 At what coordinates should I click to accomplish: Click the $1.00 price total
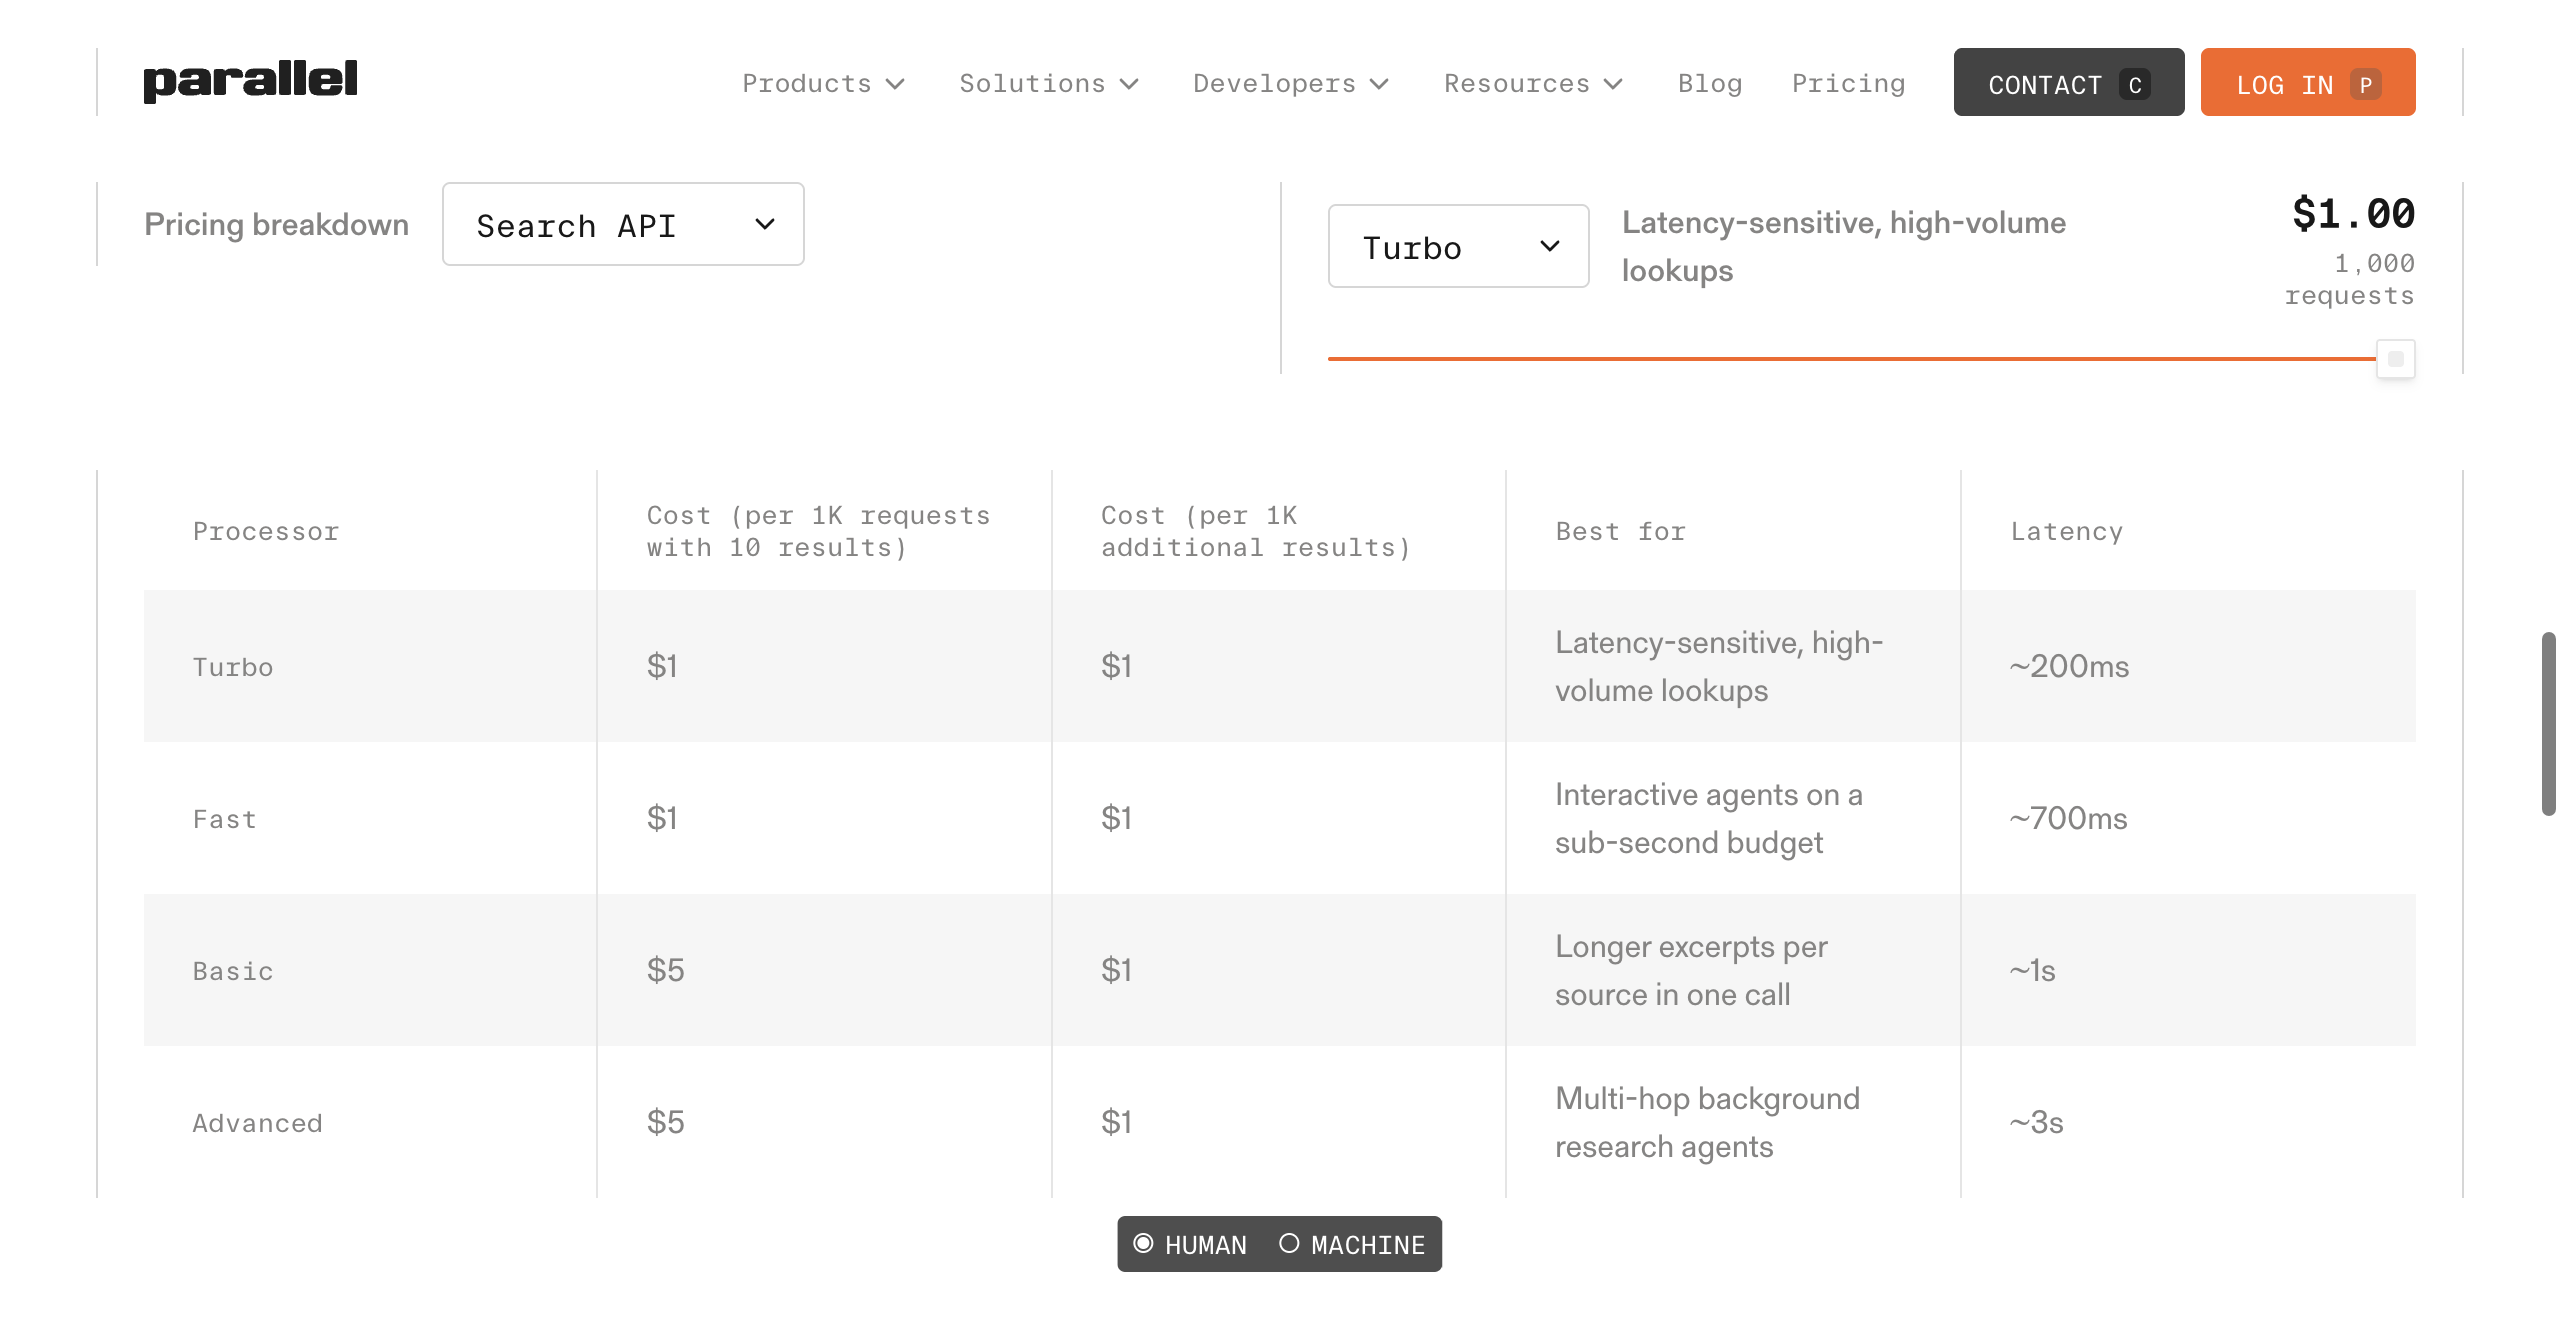click(x=2353, y=213)
